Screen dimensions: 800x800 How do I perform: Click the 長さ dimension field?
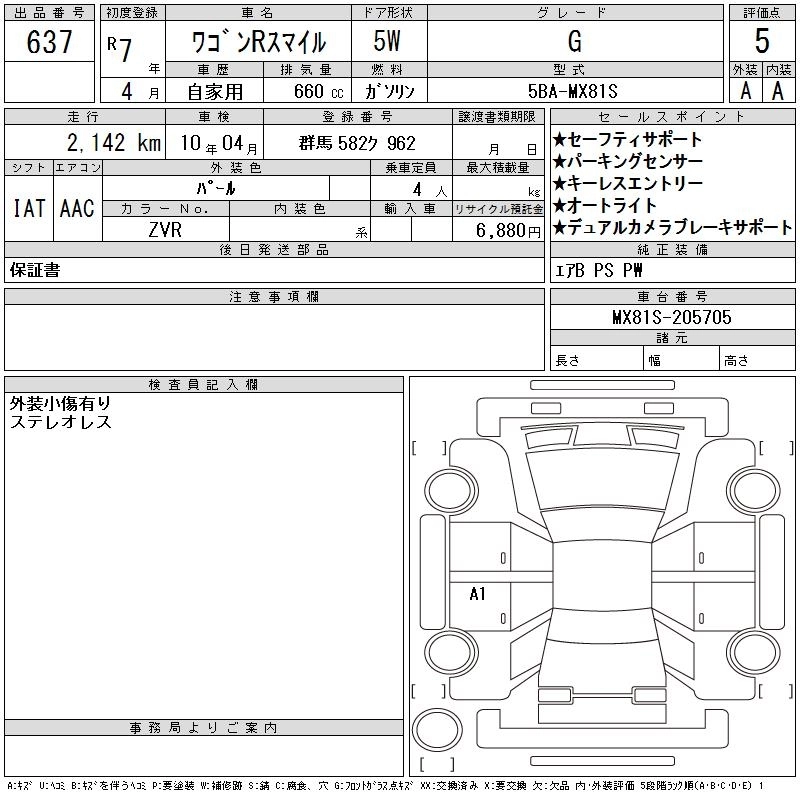click(x=596, y=360)
